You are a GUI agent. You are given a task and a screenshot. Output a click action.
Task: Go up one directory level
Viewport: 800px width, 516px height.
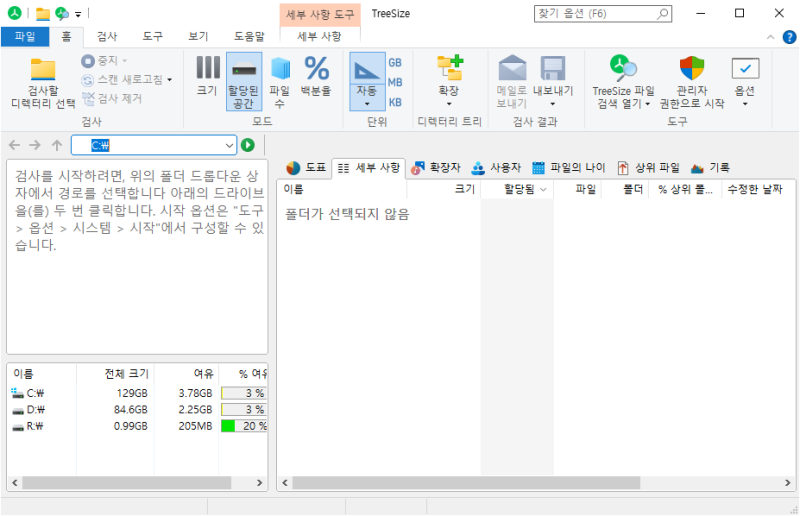pos(57,145)
